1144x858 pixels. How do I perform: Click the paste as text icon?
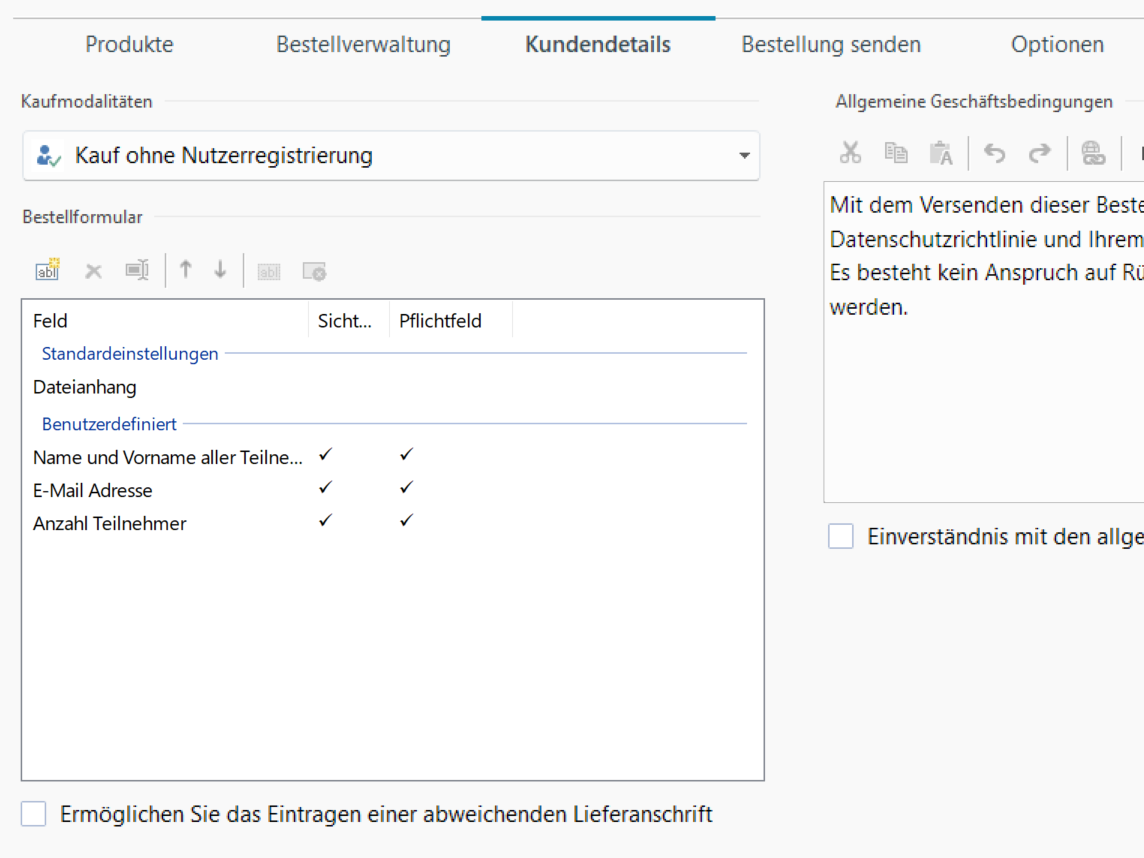941,153
